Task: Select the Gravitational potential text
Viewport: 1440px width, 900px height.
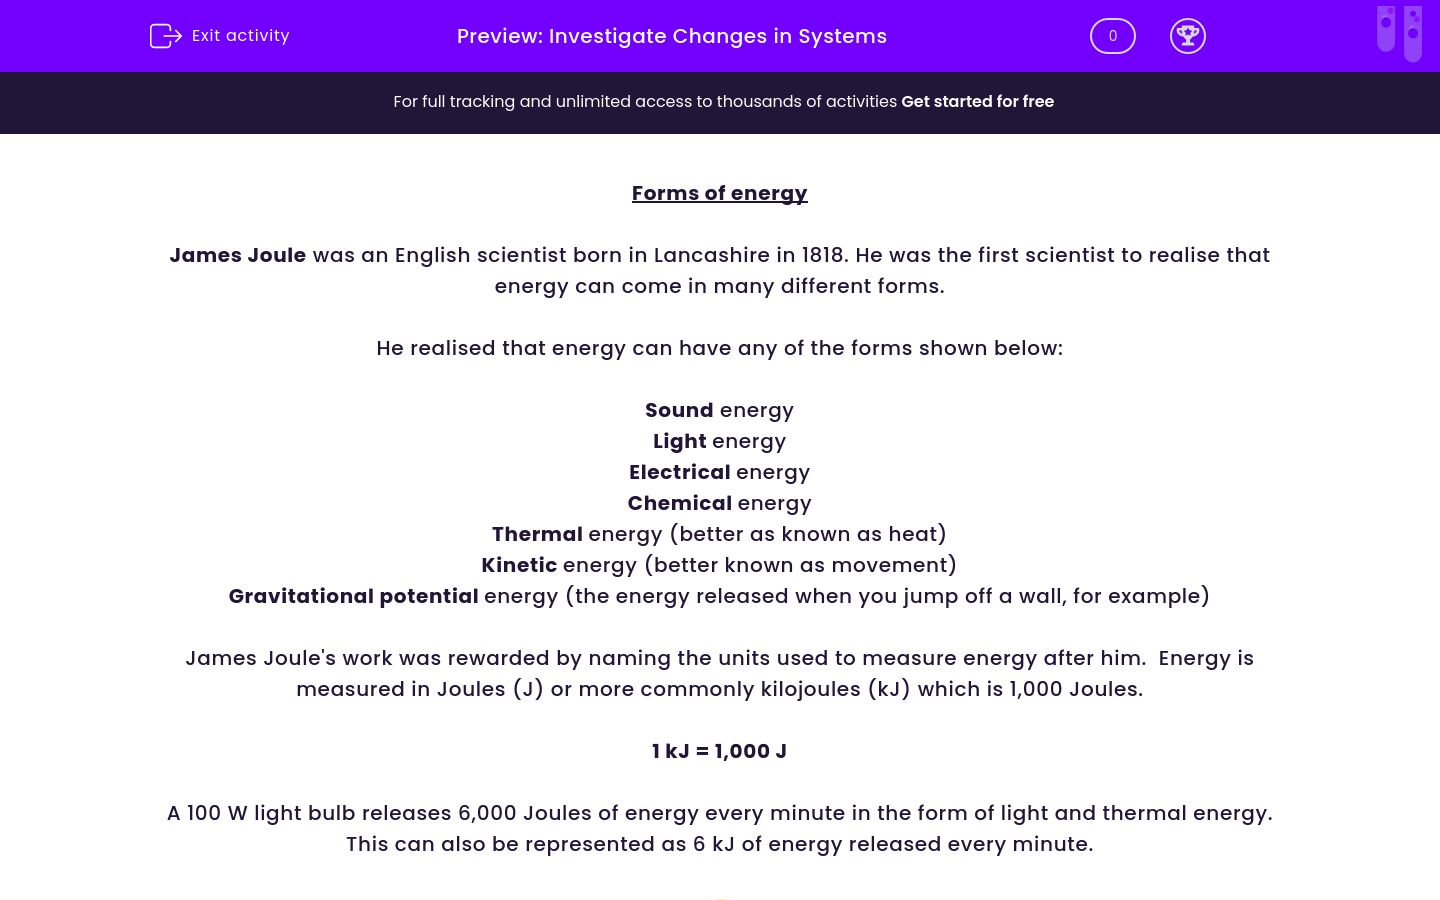Action: [x=353, y=596]
